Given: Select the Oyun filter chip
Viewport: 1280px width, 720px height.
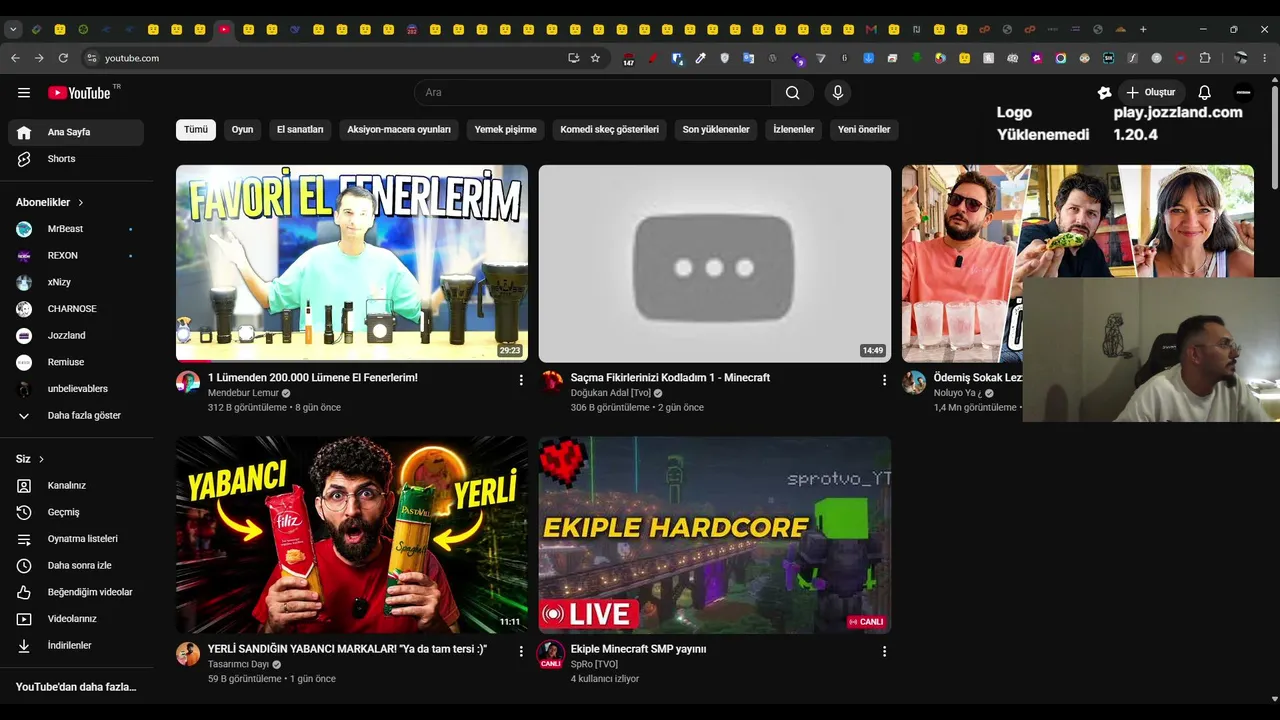Looking at the screenshot, I should pos(242,129).
